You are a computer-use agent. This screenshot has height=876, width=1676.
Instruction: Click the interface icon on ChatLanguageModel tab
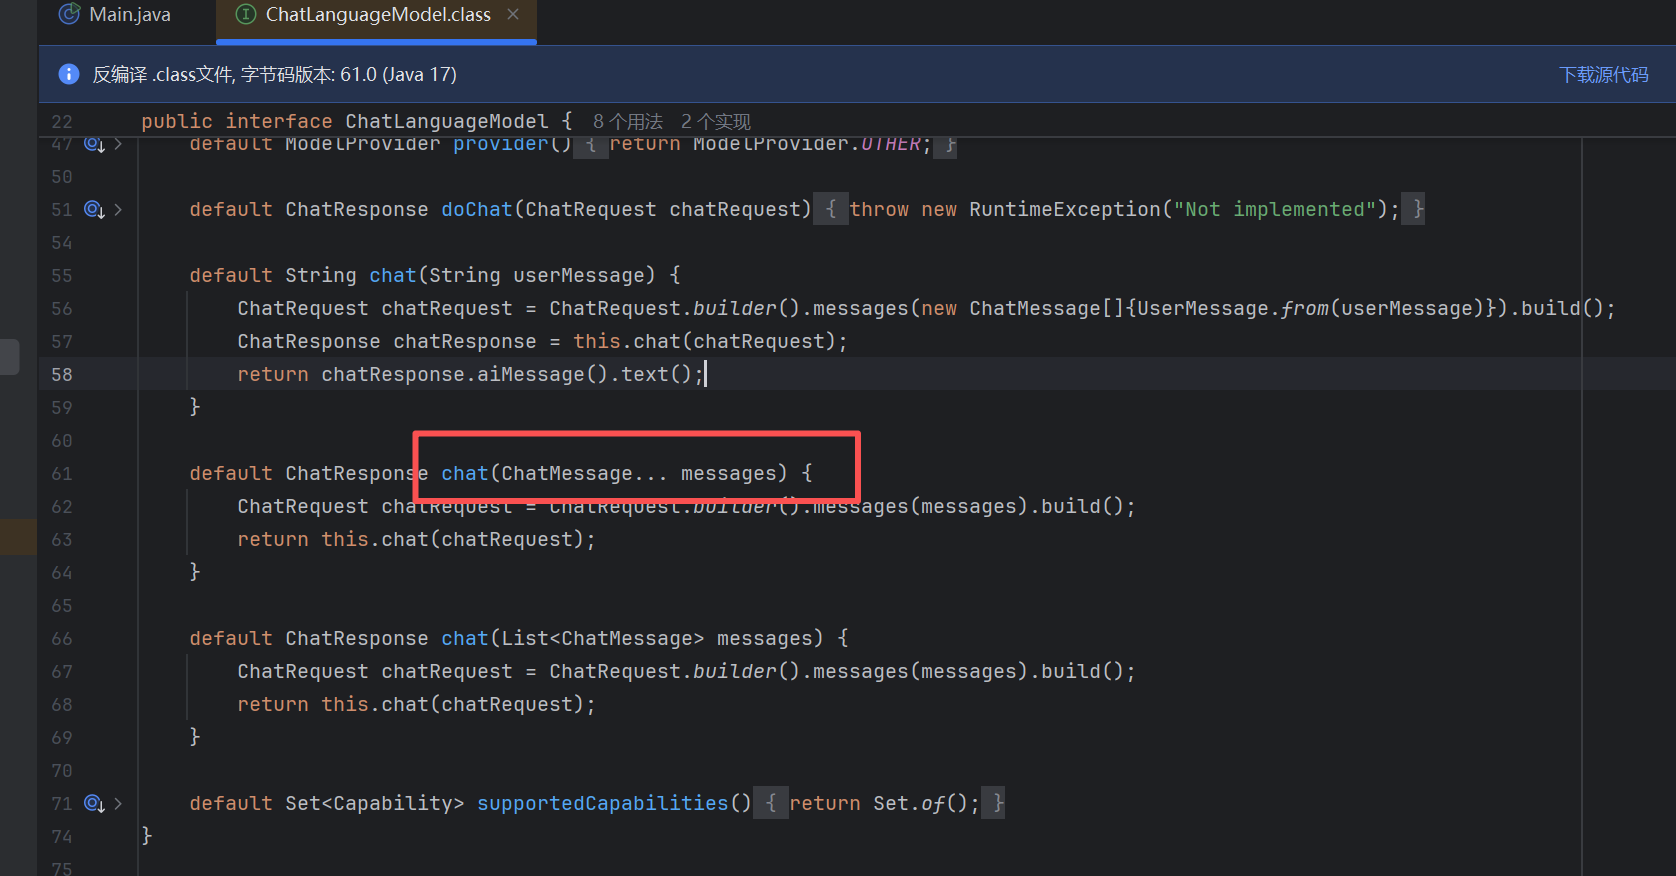(x=246, y=14)
